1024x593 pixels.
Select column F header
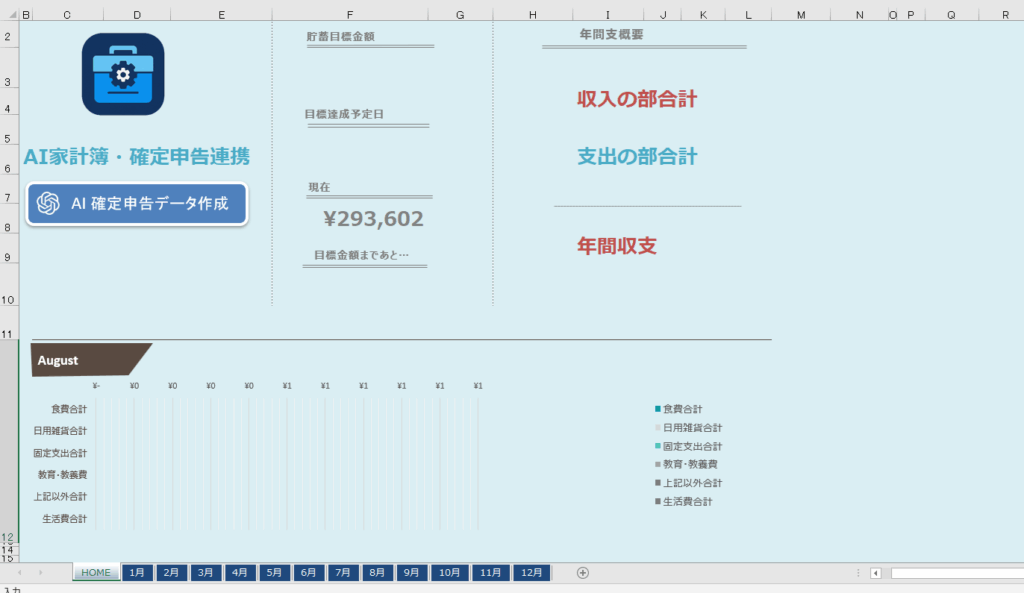point(349,15)
